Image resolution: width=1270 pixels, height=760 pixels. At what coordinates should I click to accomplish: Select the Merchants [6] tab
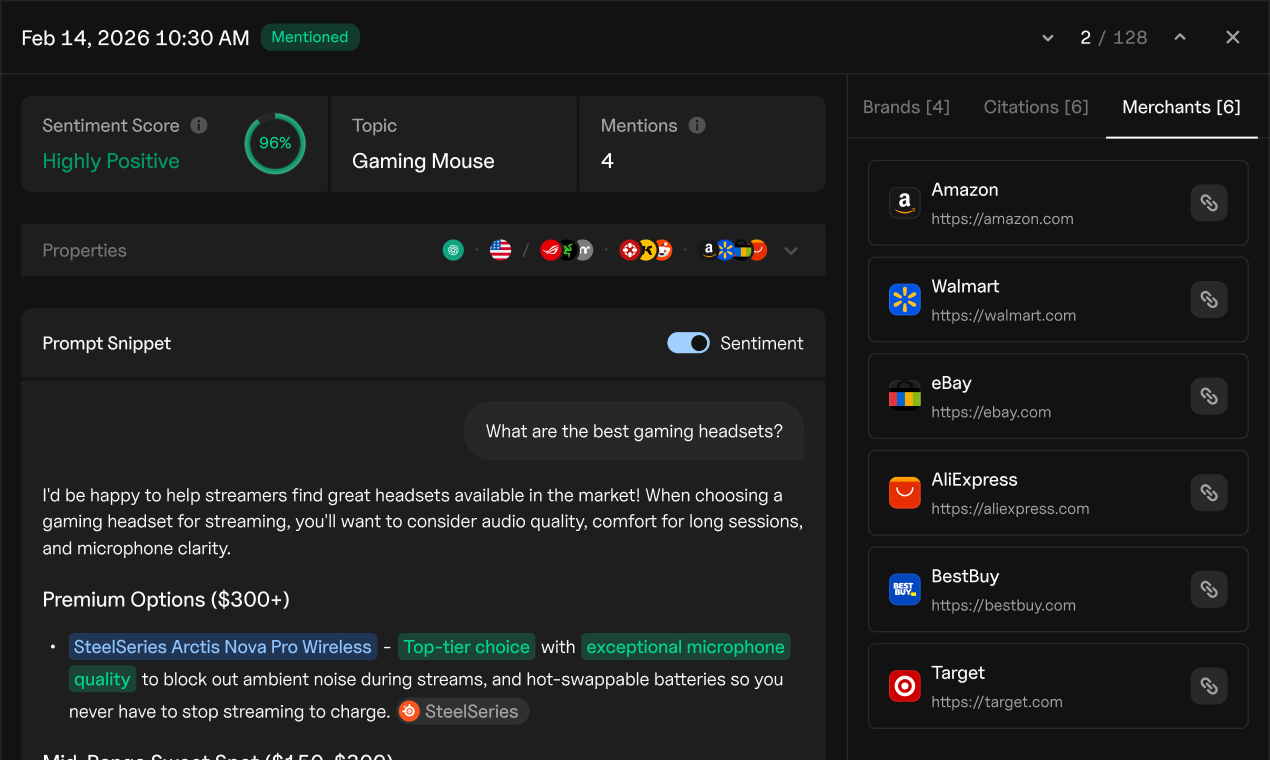coord(1181,107)
